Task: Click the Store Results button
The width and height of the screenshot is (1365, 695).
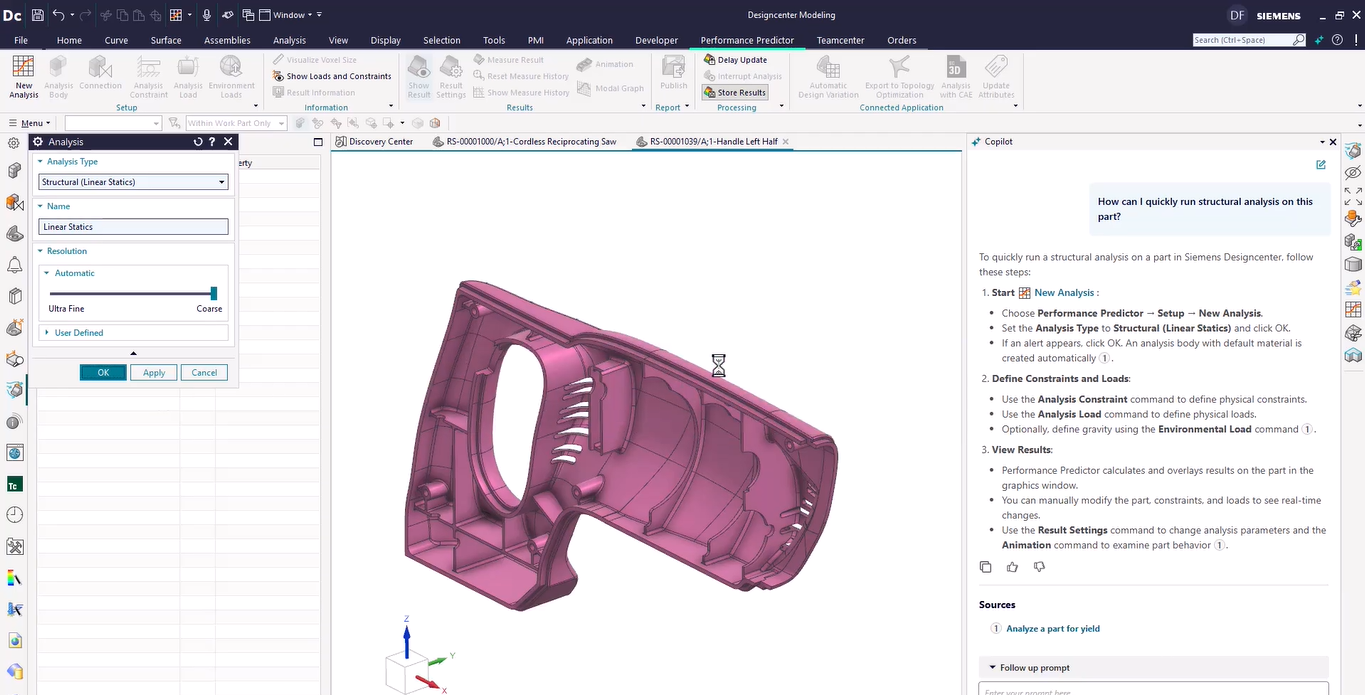Action: 735,92
